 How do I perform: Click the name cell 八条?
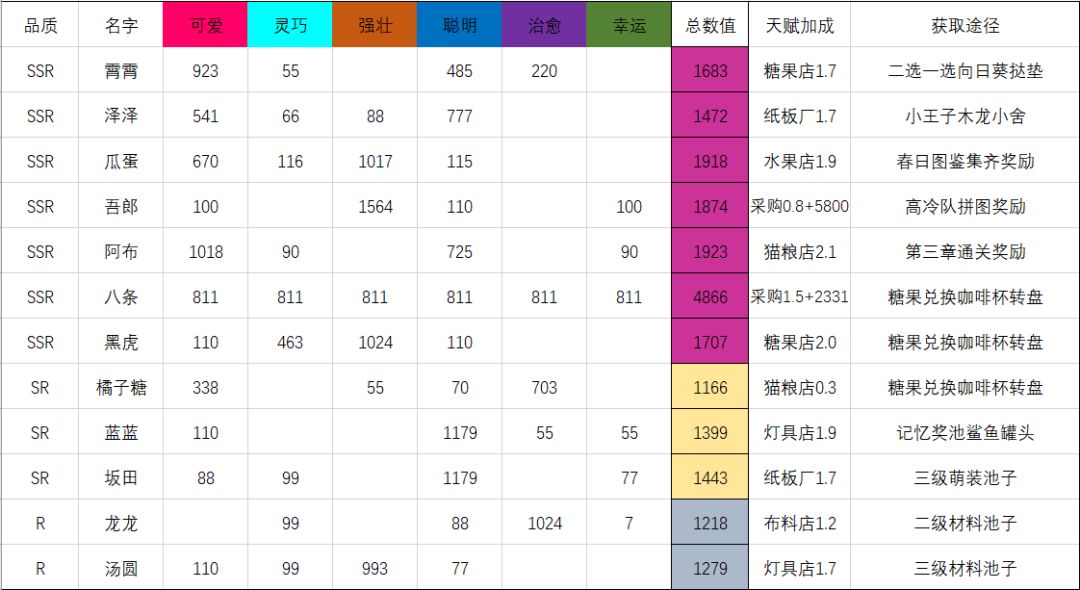[121, 297]
